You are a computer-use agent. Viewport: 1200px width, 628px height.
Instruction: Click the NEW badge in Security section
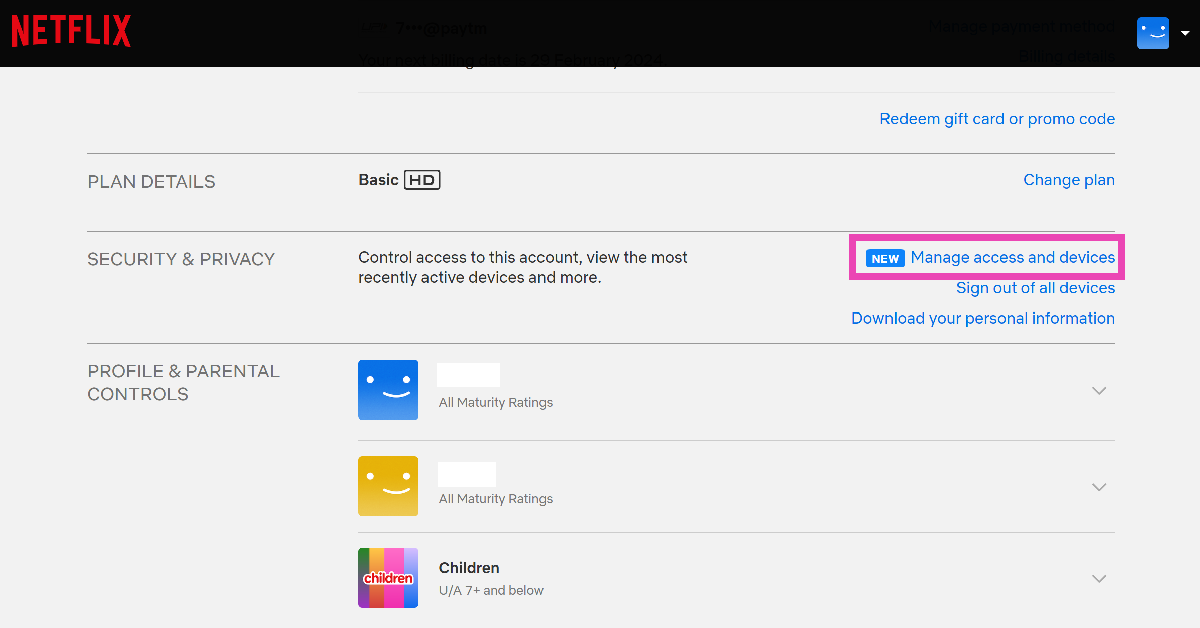885,258
